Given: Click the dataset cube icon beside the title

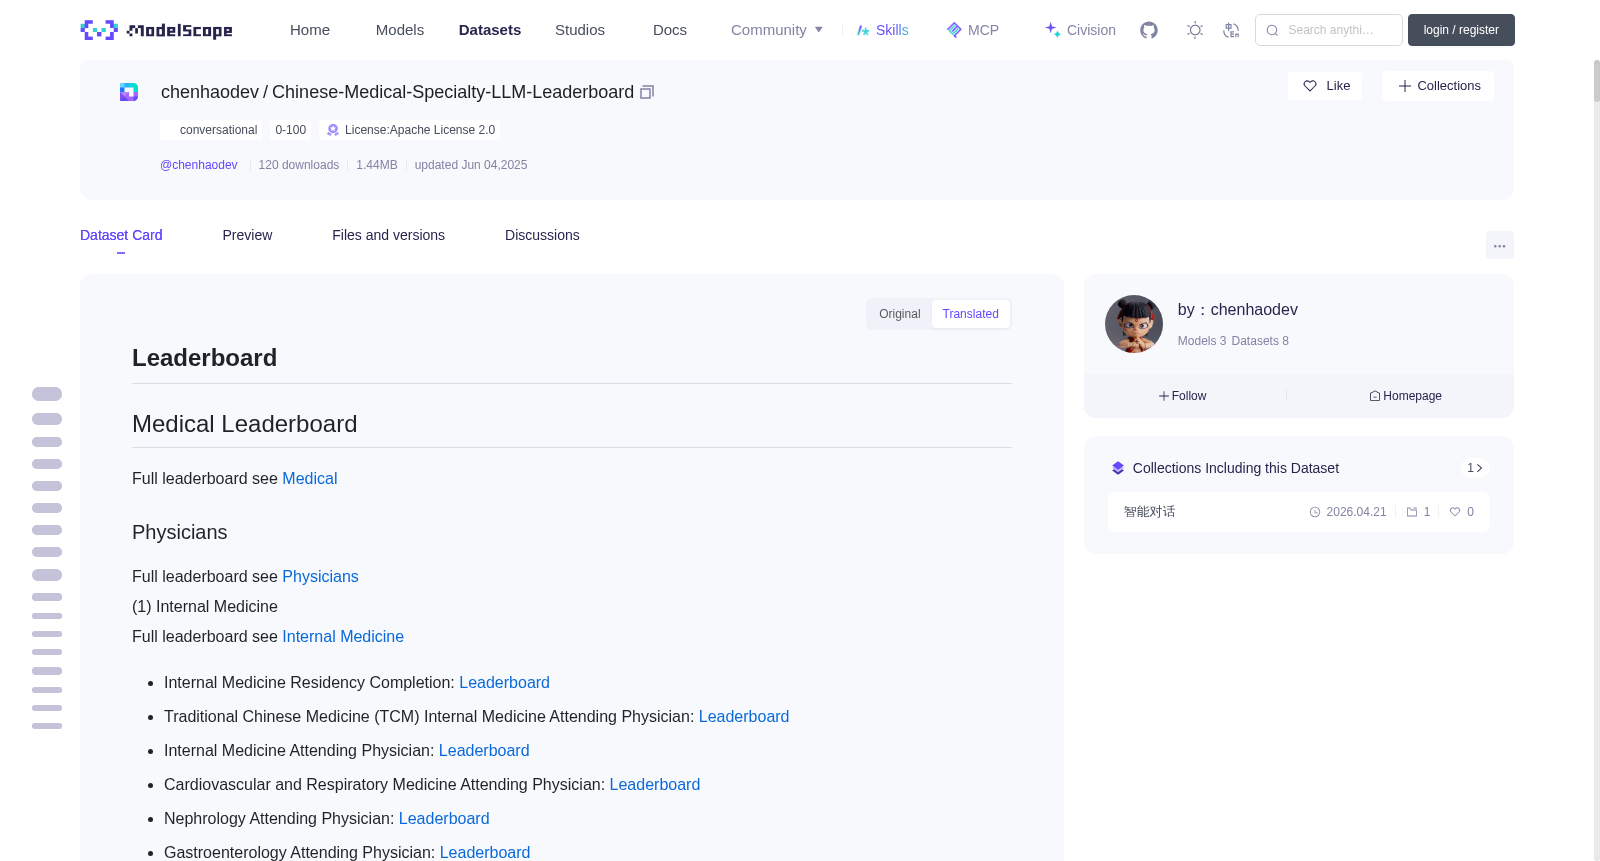Looking at the screenshot, I should 129,92.
